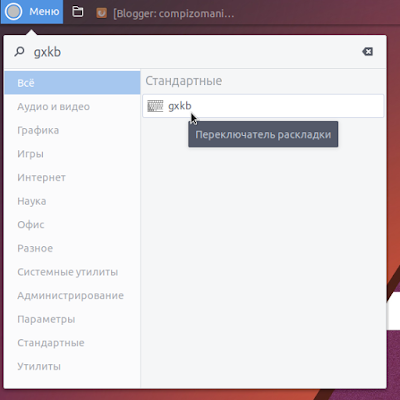Select Стандартные in the sidebar list

click(72, 343)
